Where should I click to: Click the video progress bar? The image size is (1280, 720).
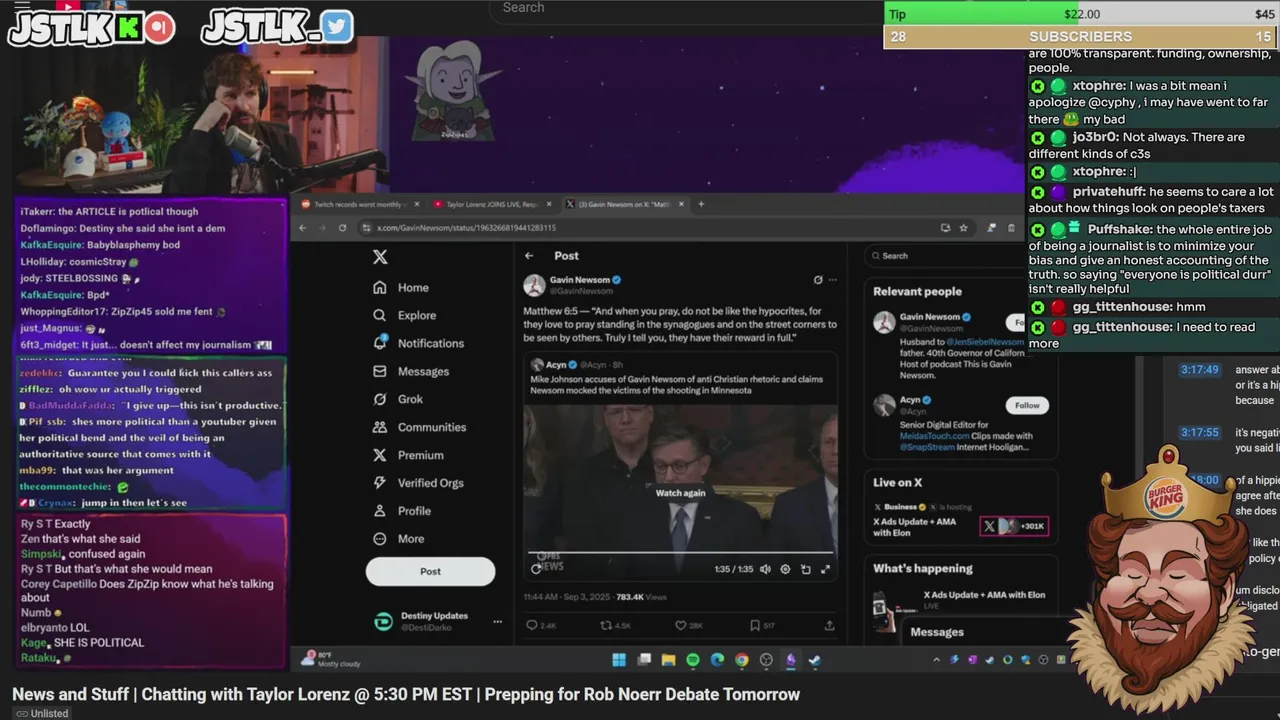680,552
